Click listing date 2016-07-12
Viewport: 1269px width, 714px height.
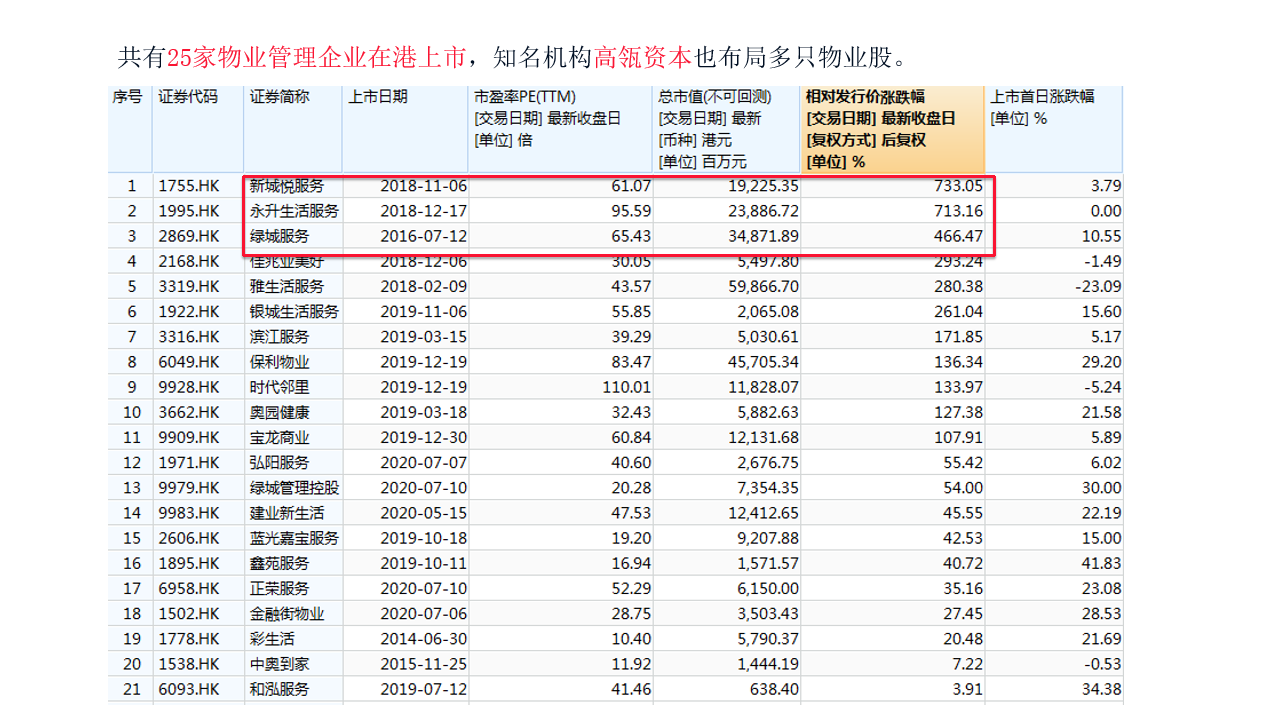coord(424,236)
